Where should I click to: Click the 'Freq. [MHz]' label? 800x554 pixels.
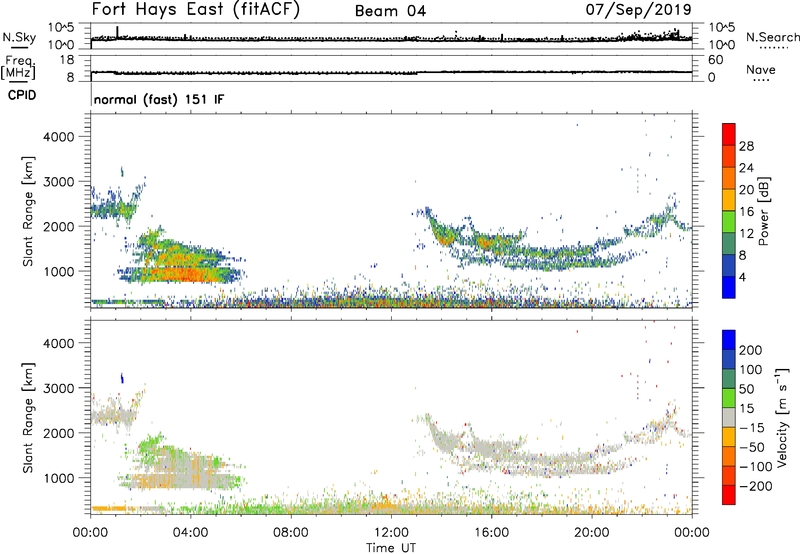18,67
